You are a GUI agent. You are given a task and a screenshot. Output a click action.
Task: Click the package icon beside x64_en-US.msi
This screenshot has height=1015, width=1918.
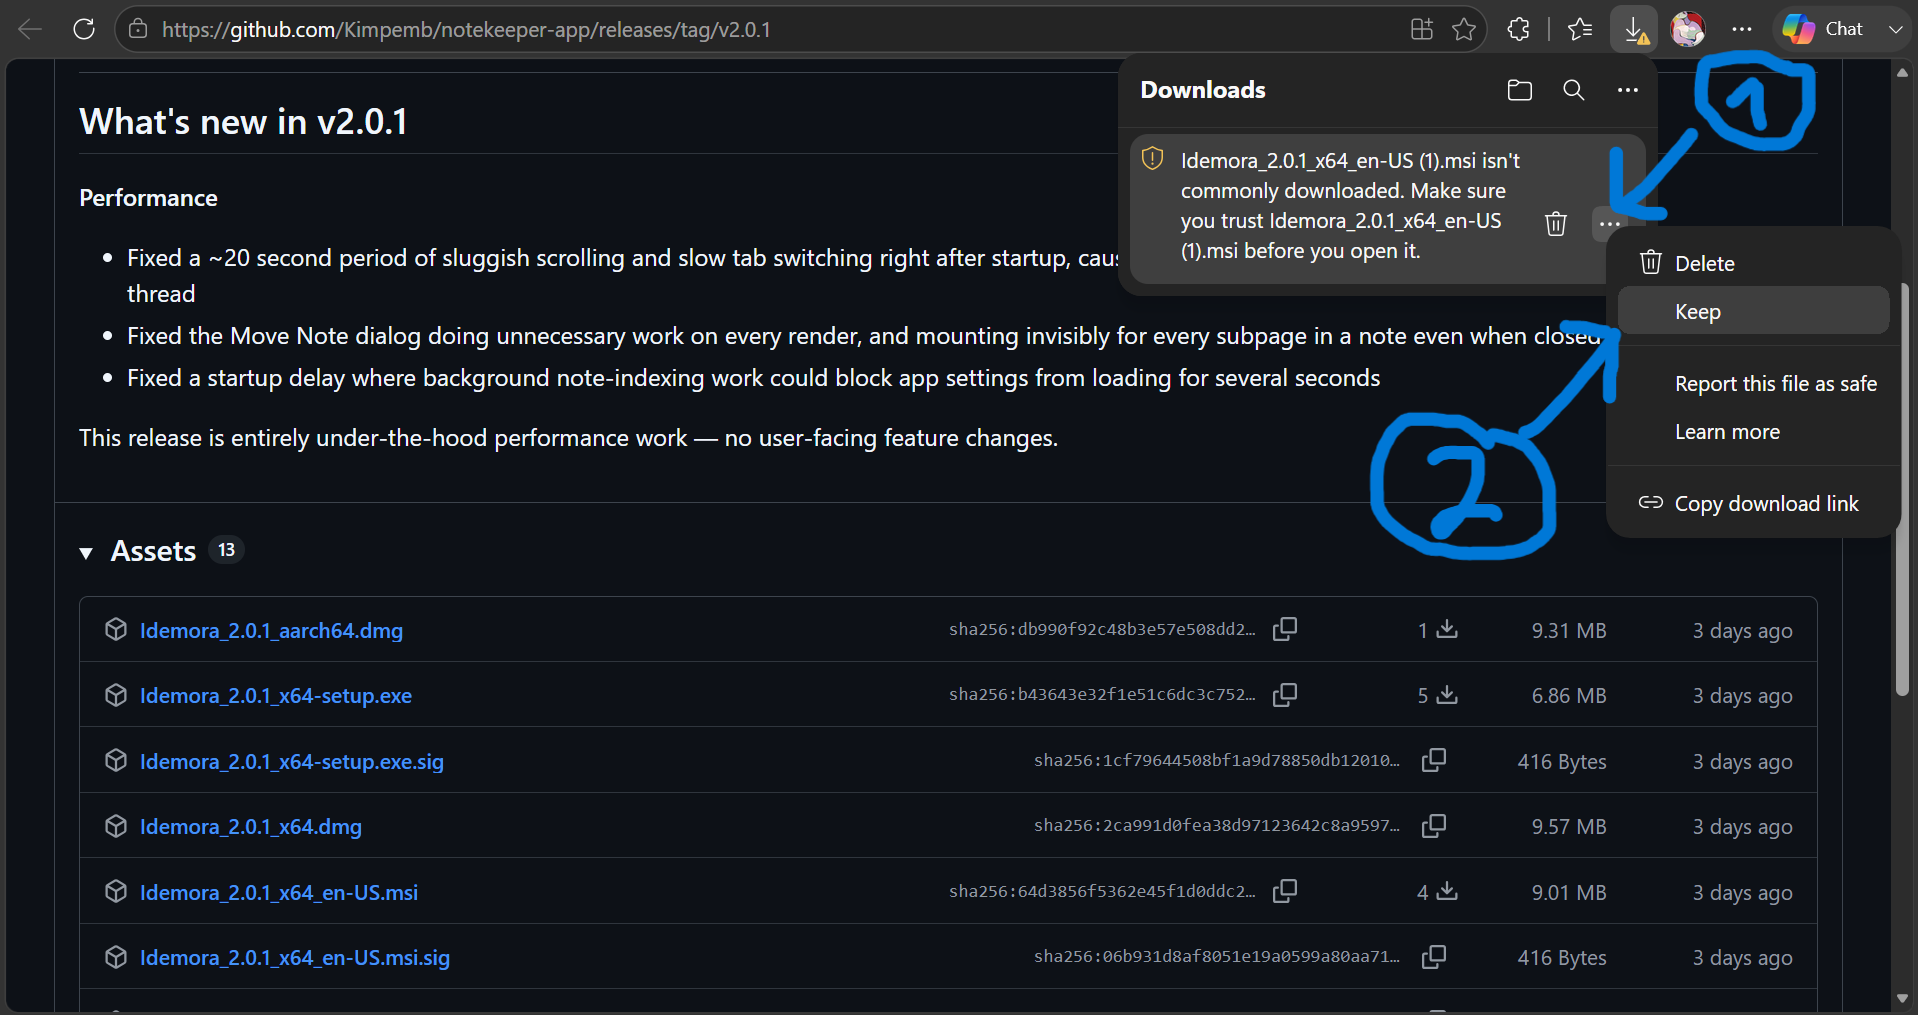pyautogui.click(x=116, y=890)
